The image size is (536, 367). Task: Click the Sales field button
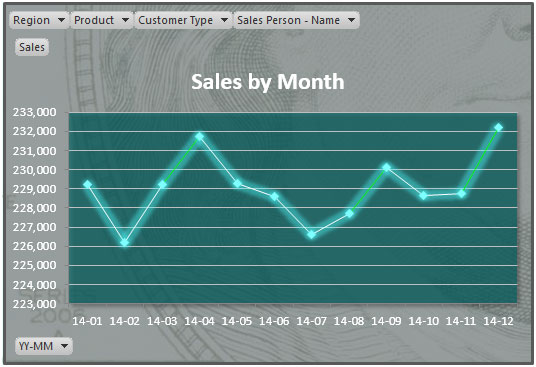(32, 47)
